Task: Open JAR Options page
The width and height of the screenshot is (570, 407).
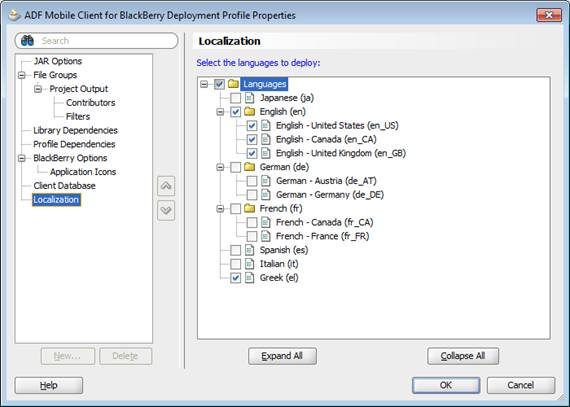Action: point(58,61)
